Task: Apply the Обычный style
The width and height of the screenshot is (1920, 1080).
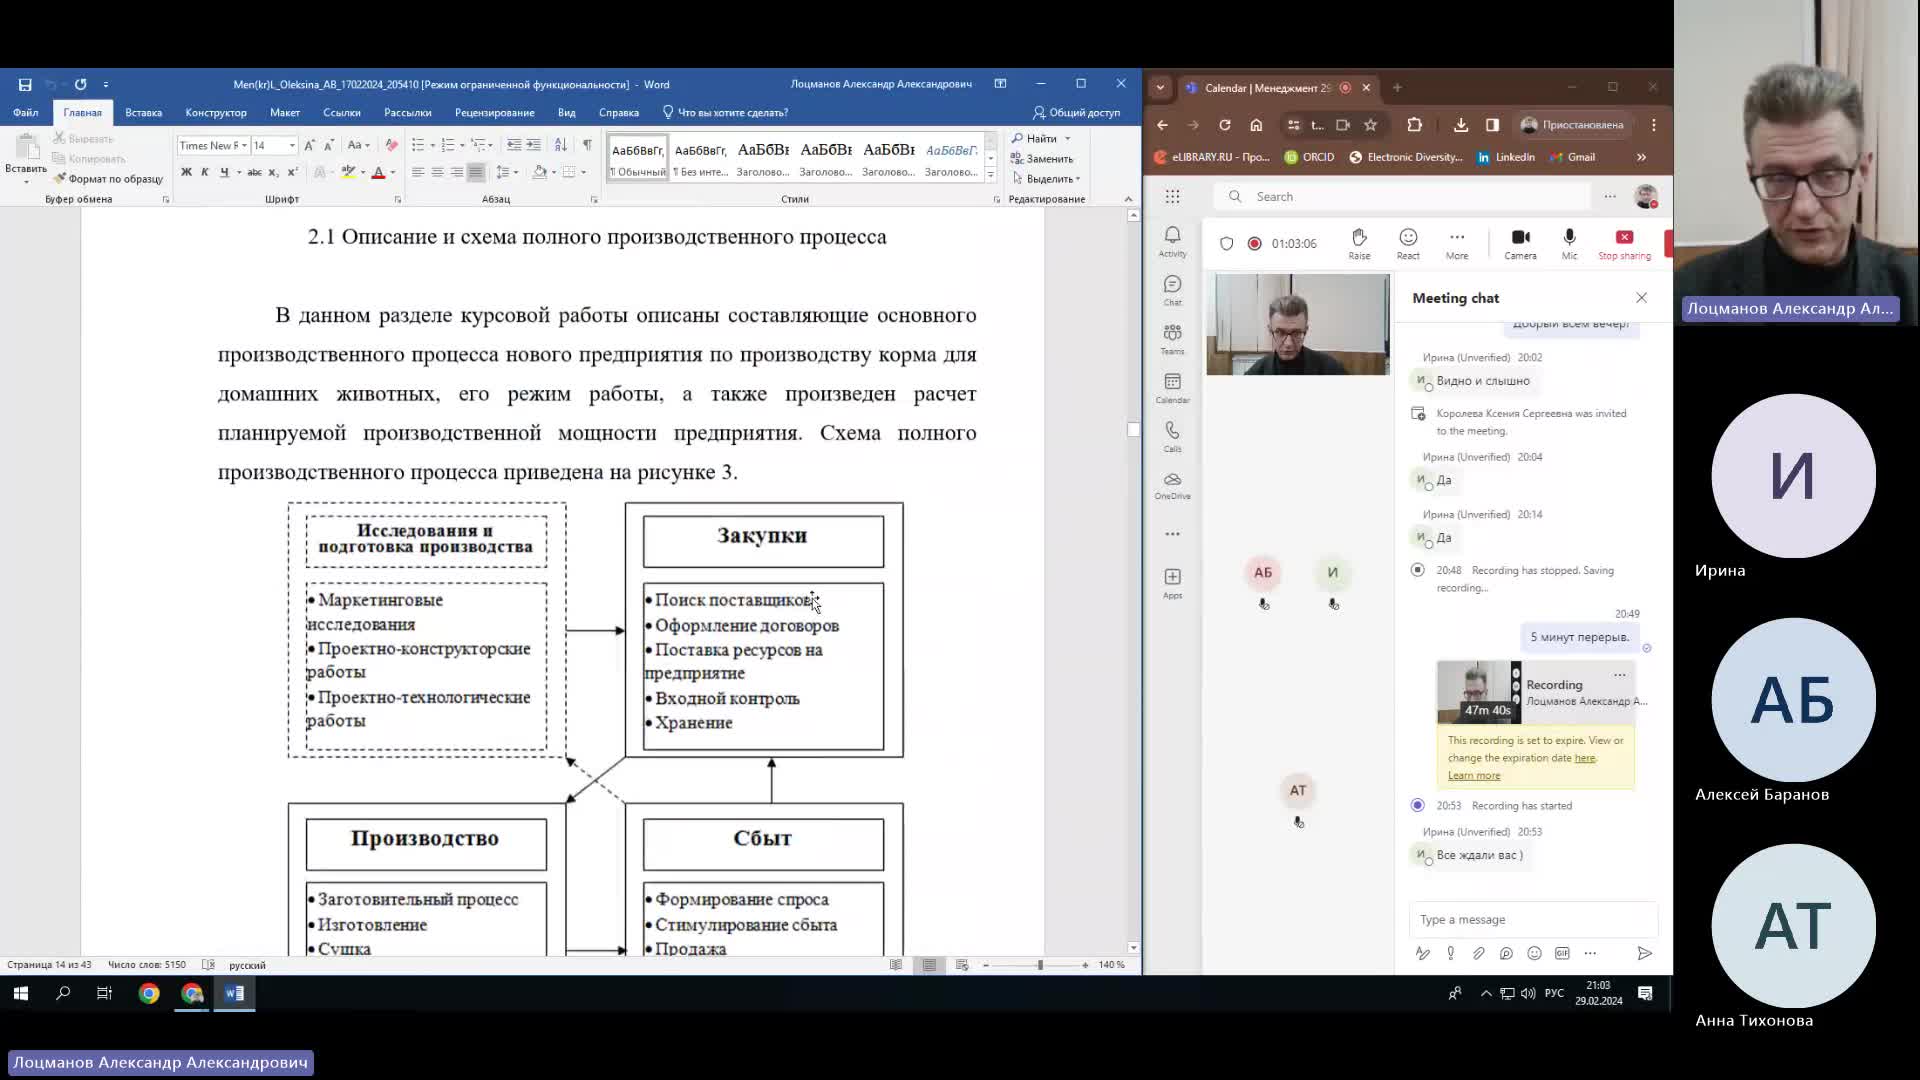Action: pyautogui.click(x=638, y=159)
